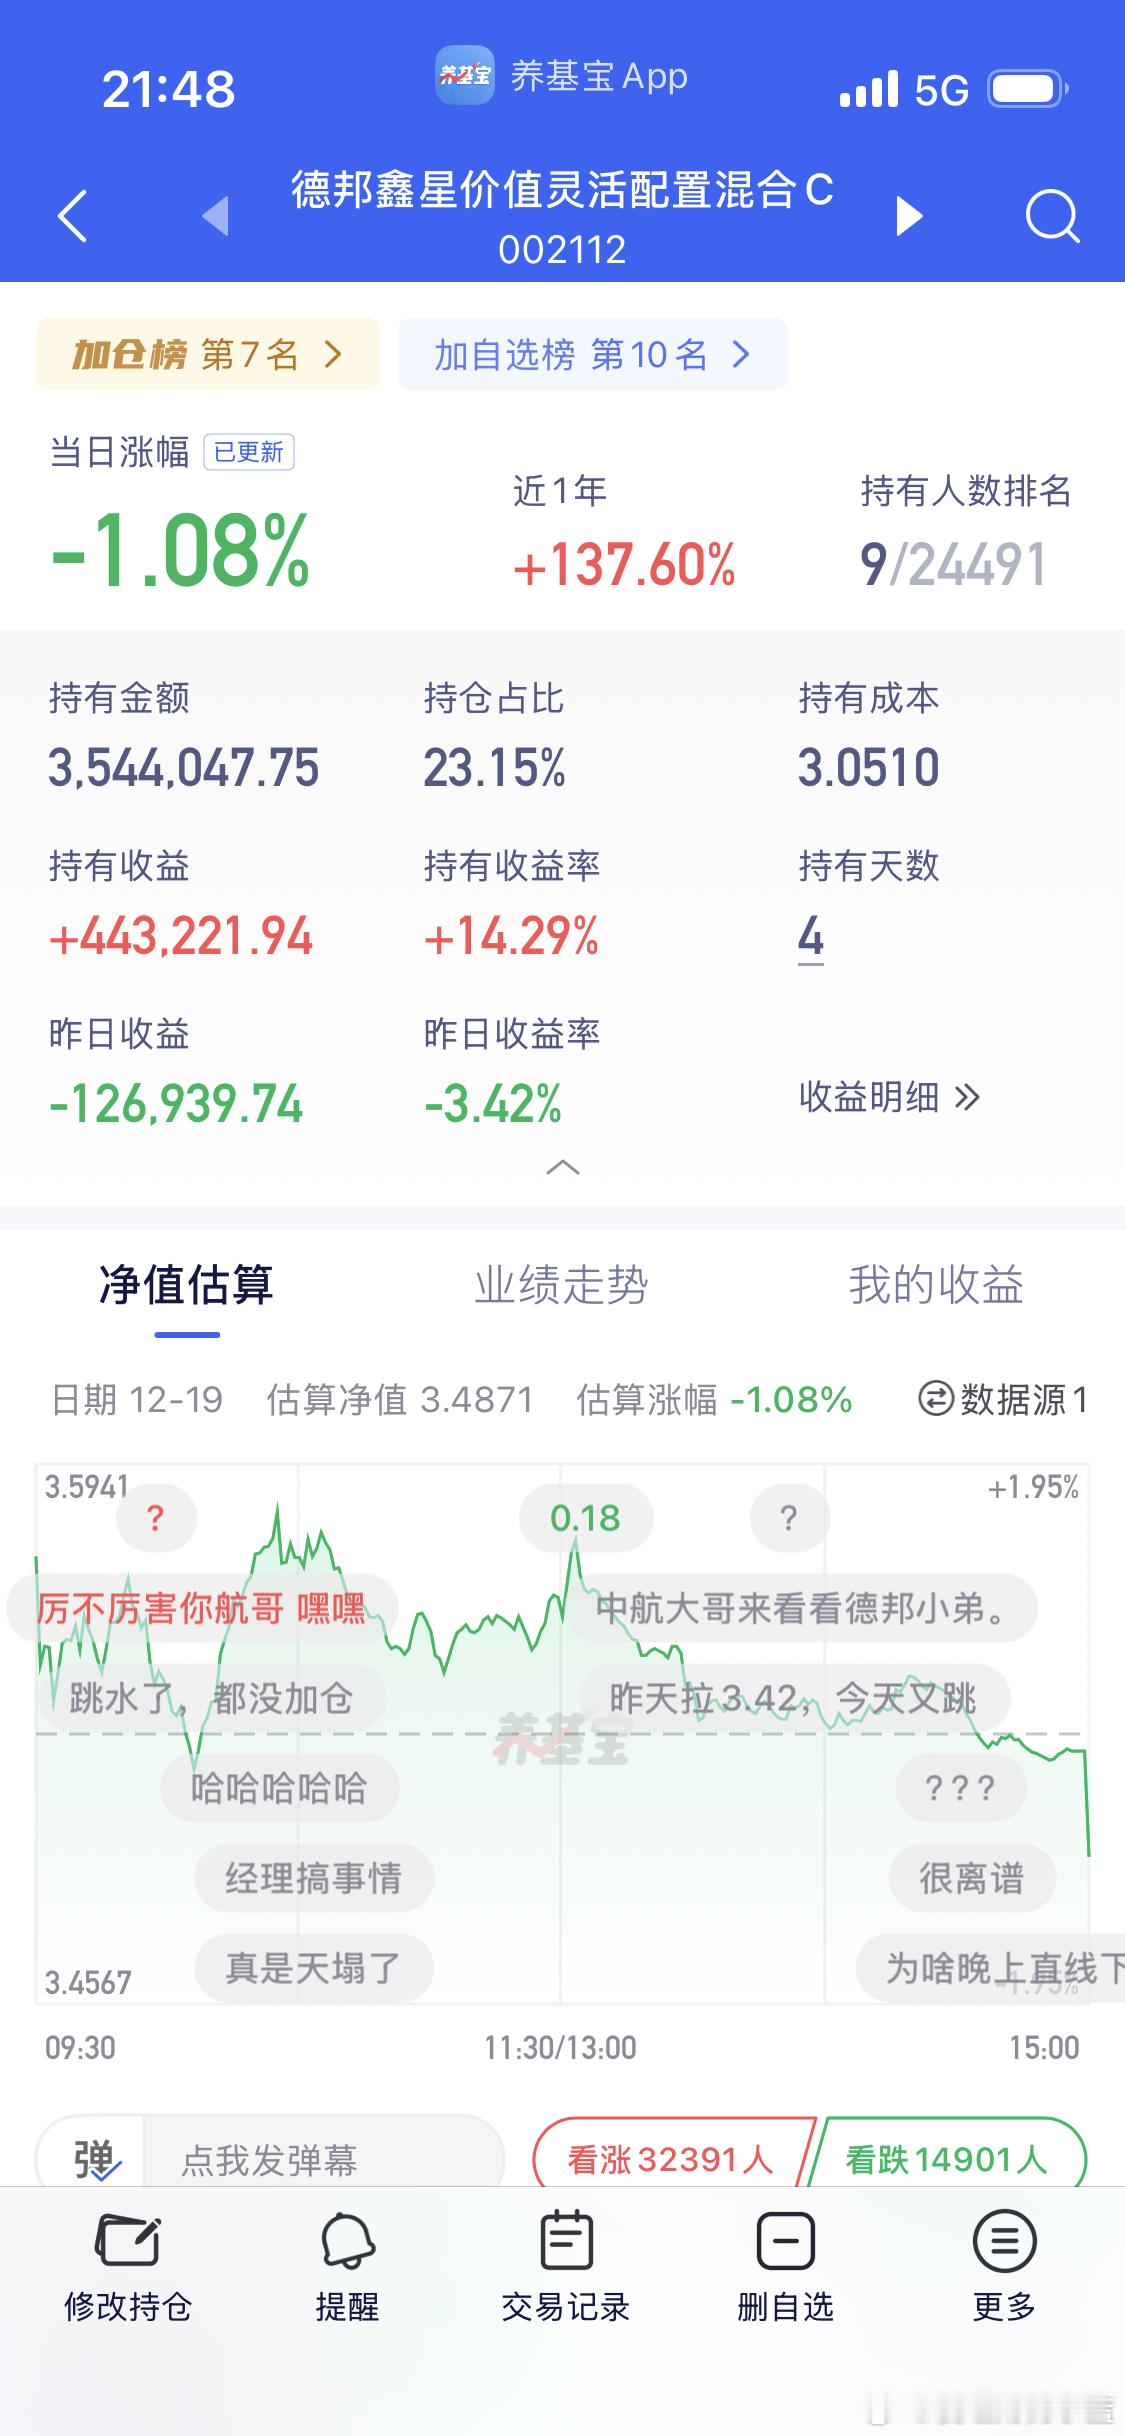Tap fund code 002112

pos(562,249)
